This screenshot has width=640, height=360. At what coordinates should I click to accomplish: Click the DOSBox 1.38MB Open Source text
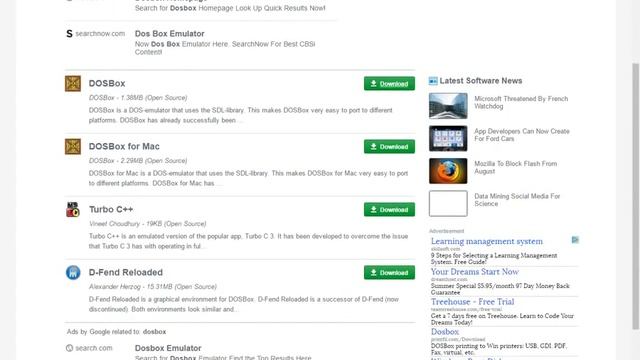(138, 98)
